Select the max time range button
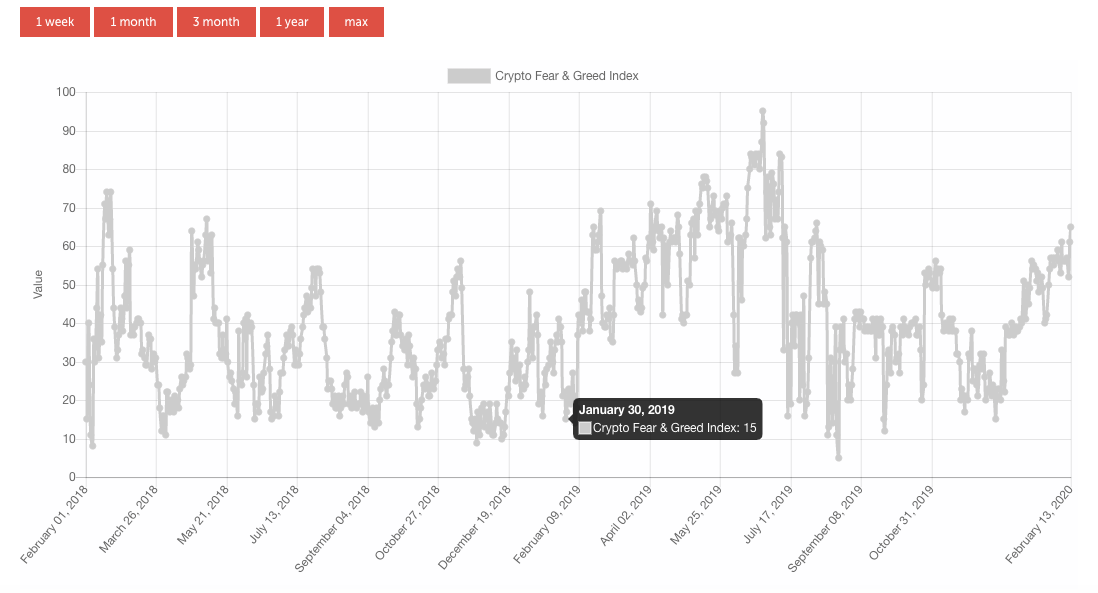This screenshot has height=593, width=1098. pyautogui.click(x=356, y=21)
